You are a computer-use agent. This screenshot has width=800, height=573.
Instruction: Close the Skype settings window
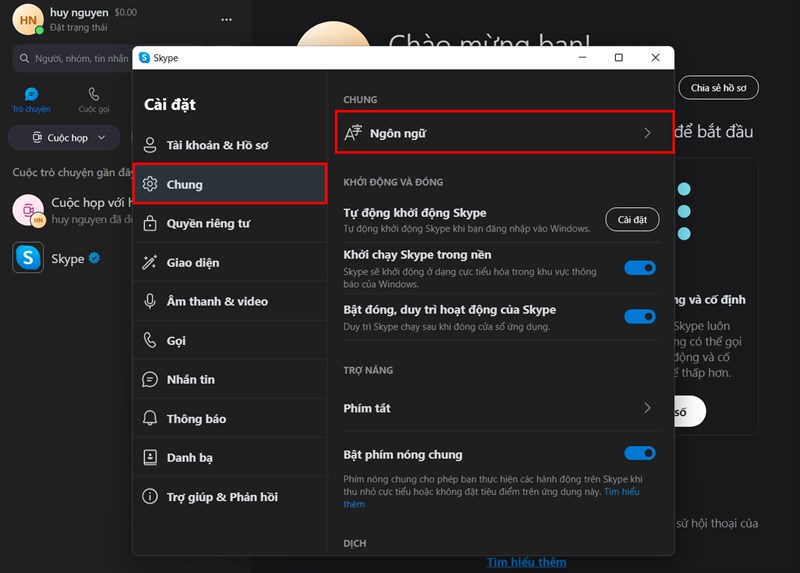click(656, 58)
